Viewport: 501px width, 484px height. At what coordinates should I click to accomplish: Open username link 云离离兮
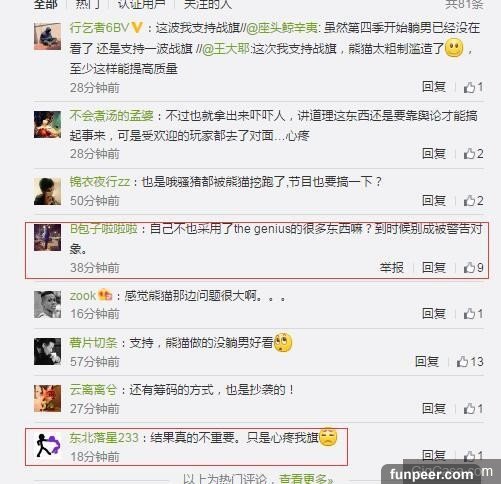click(93, 390)
